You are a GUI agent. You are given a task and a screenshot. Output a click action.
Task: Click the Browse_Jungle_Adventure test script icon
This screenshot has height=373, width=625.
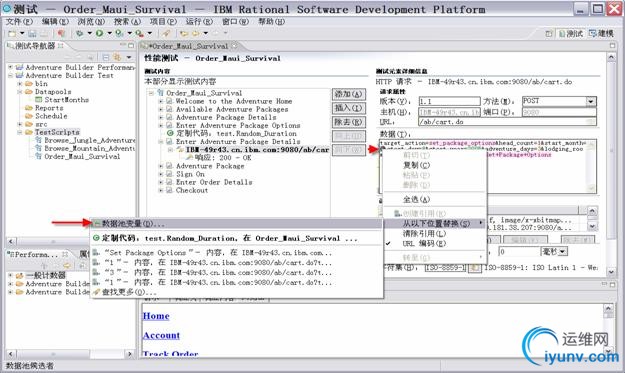point(39,140)
